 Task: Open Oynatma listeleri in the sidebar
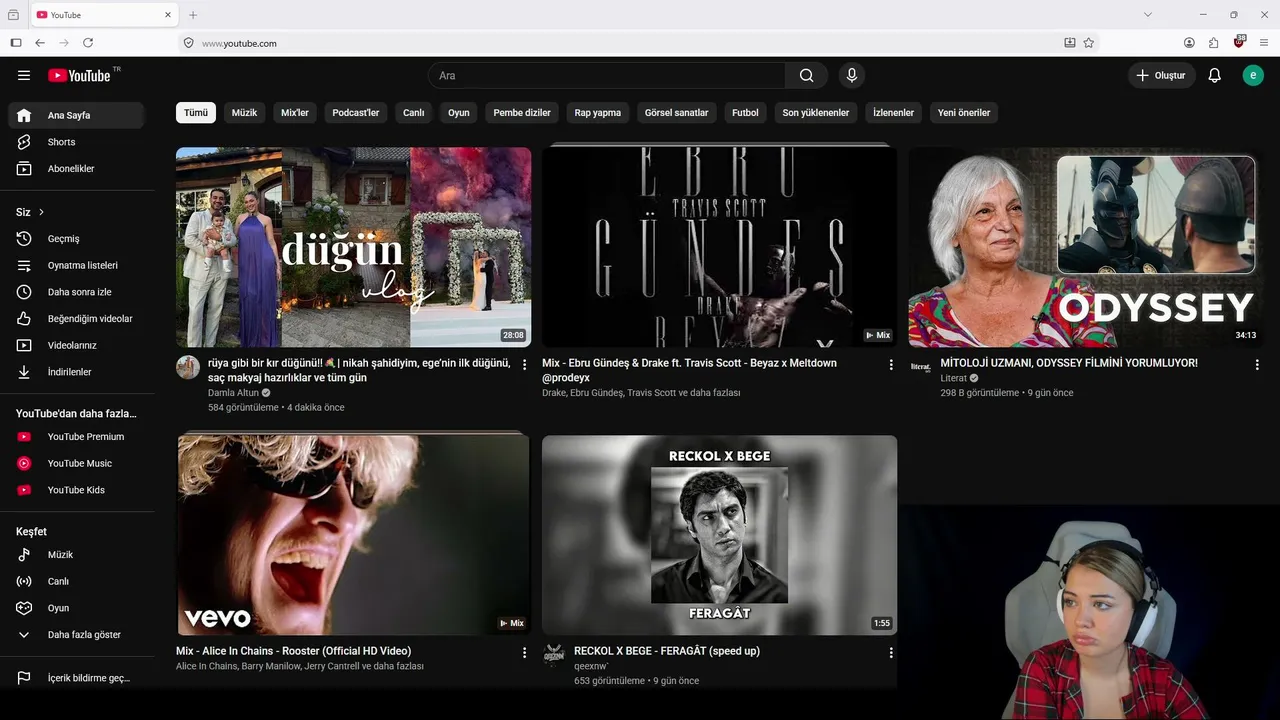coord(78,266)
